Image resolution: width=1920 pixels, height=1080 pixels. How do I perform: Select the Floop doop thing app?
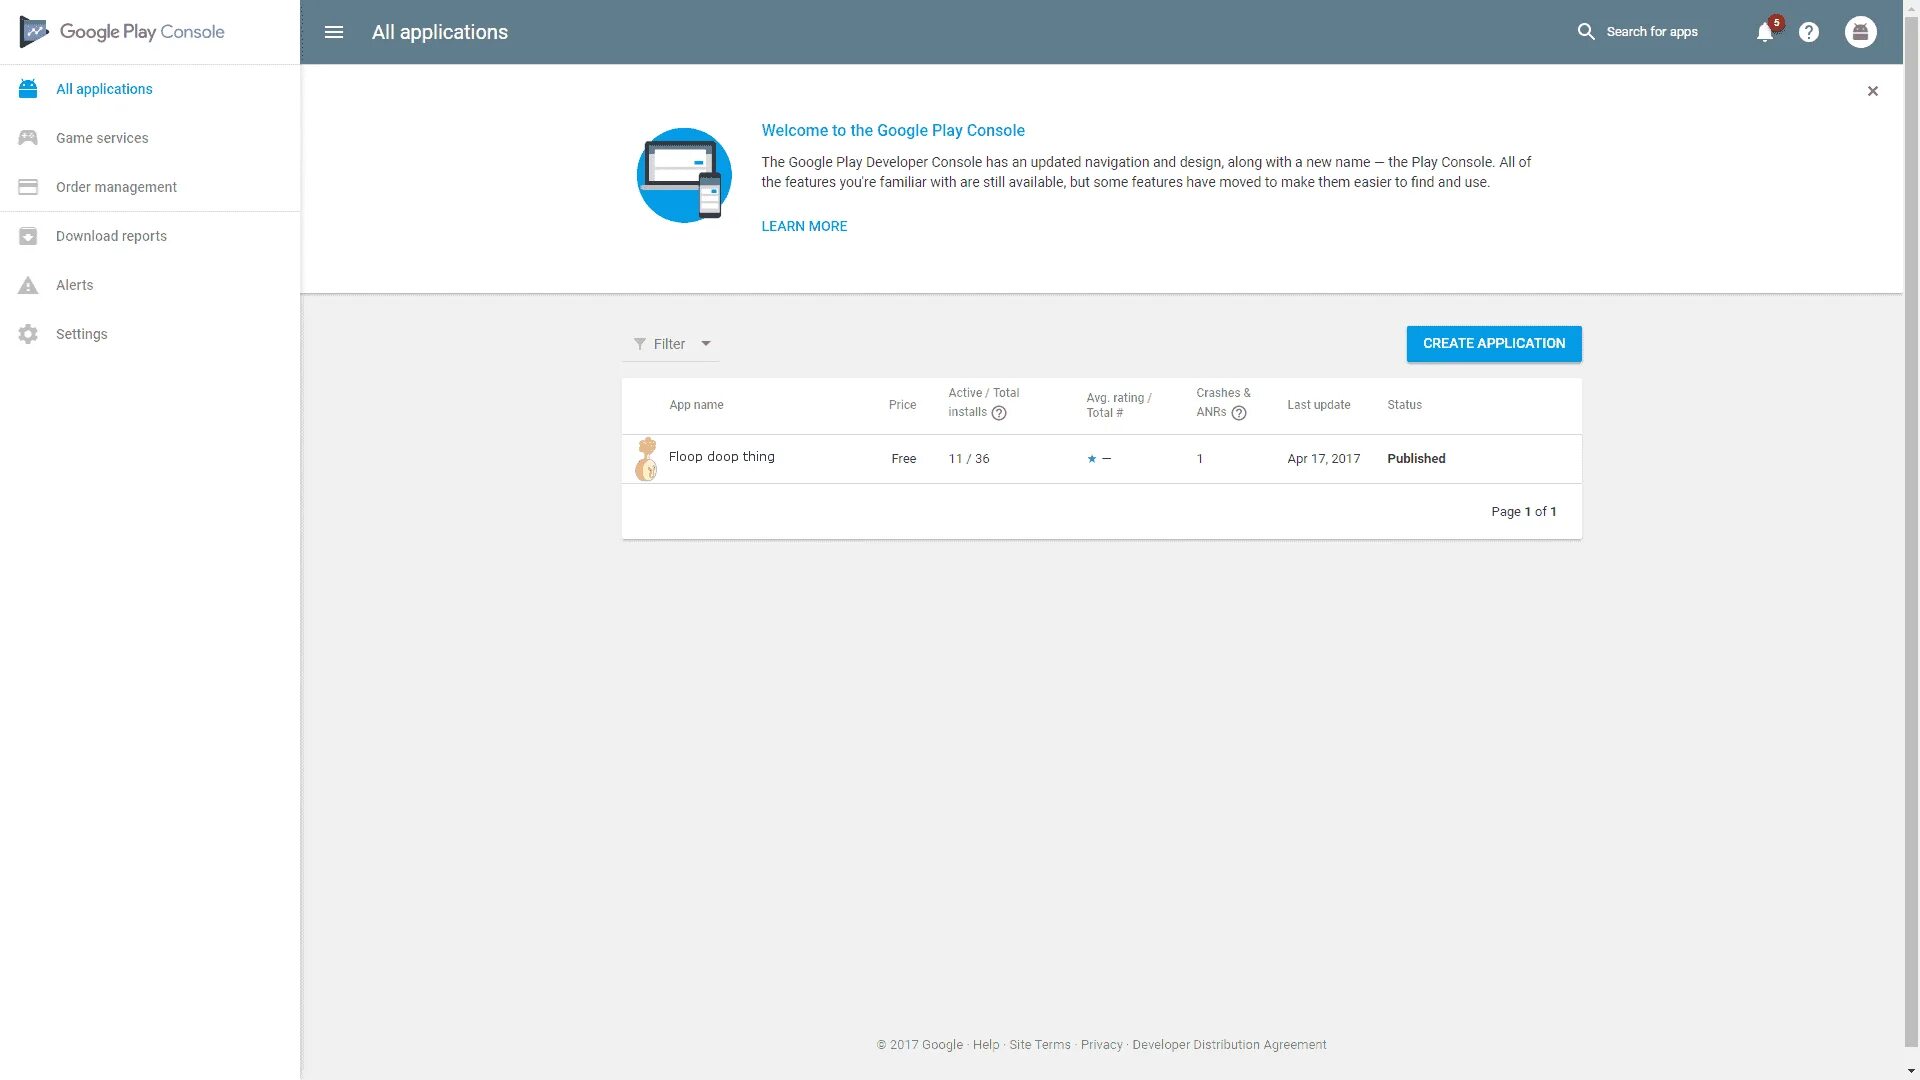click(x=721, y=456)
